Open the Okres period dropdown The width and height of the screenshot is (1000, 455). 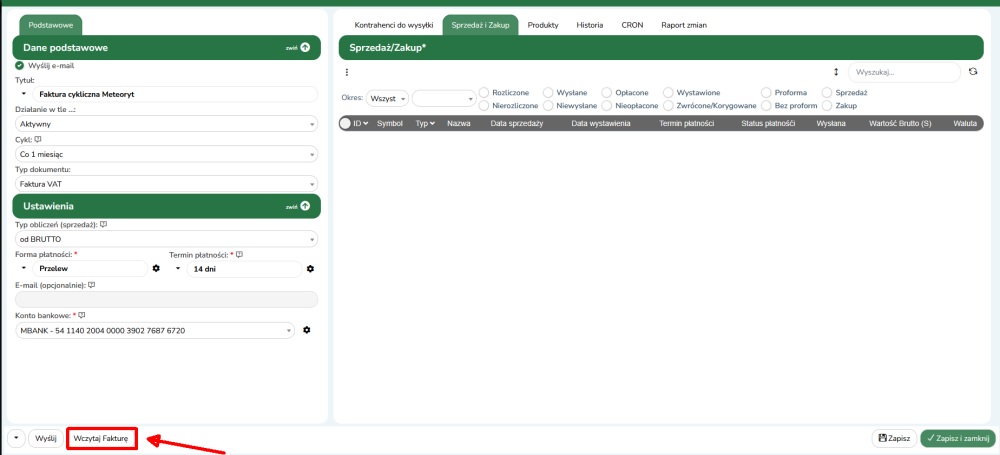[x=388, y=99]
